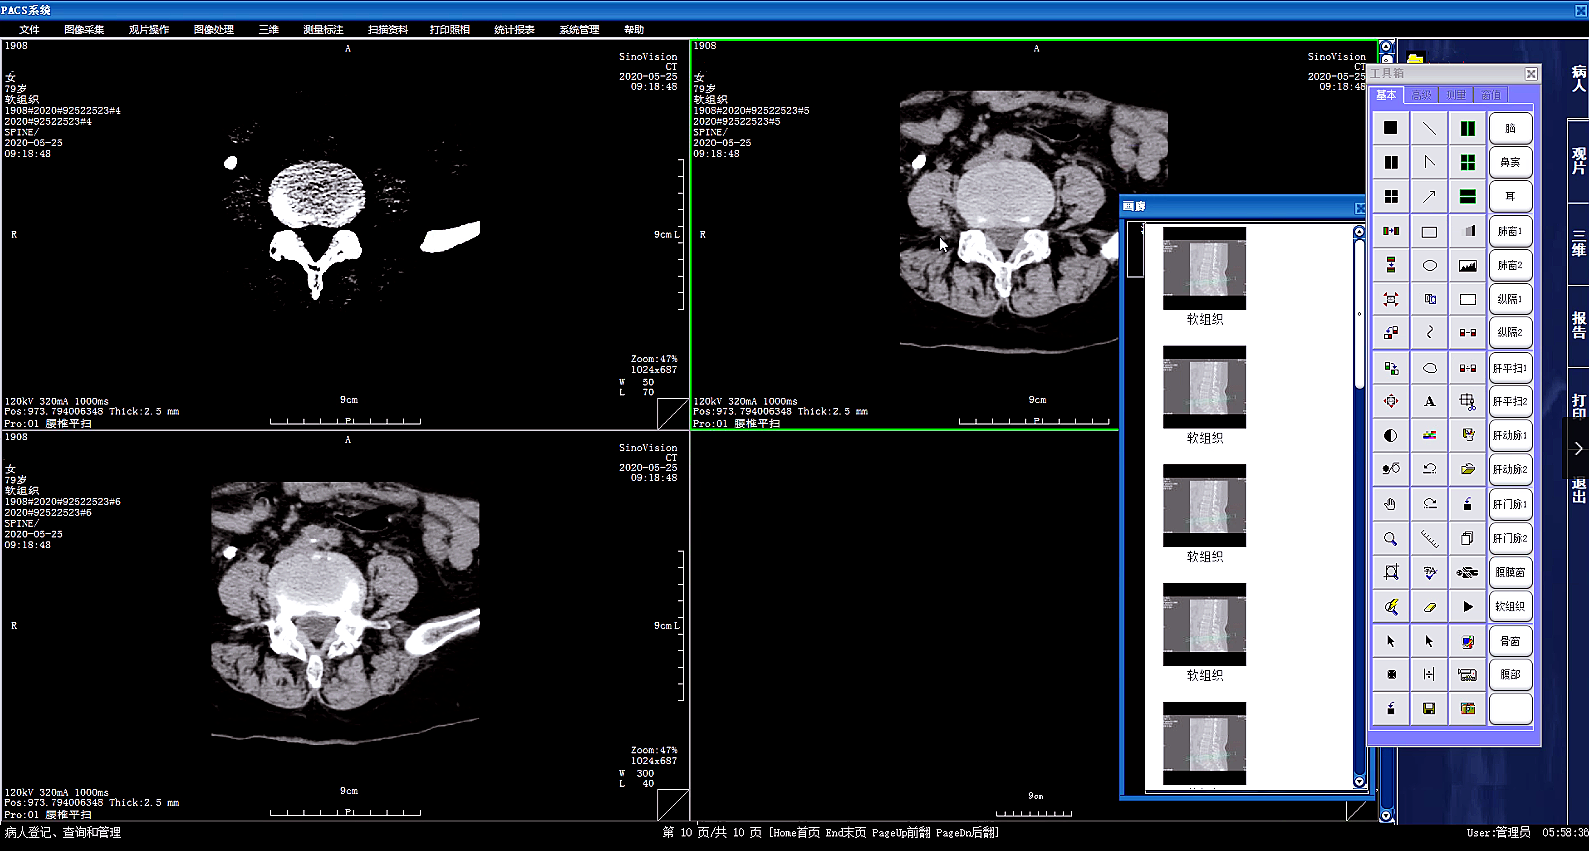Apply the 肝平扫1 window preset

(x=1510, y=368)
